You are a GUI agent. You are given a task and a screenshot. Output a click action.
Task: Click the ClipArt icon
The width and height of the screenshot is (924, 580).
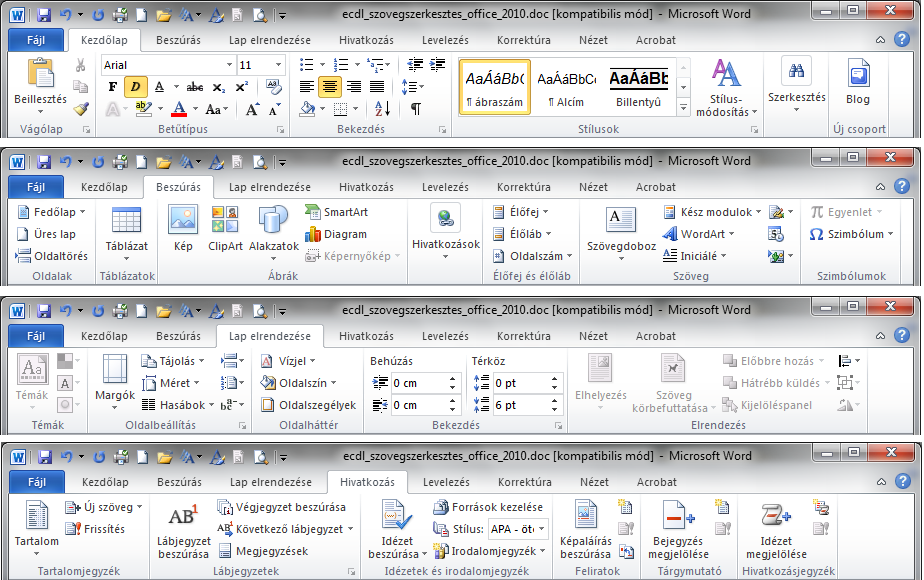click(x=225, y=219)
